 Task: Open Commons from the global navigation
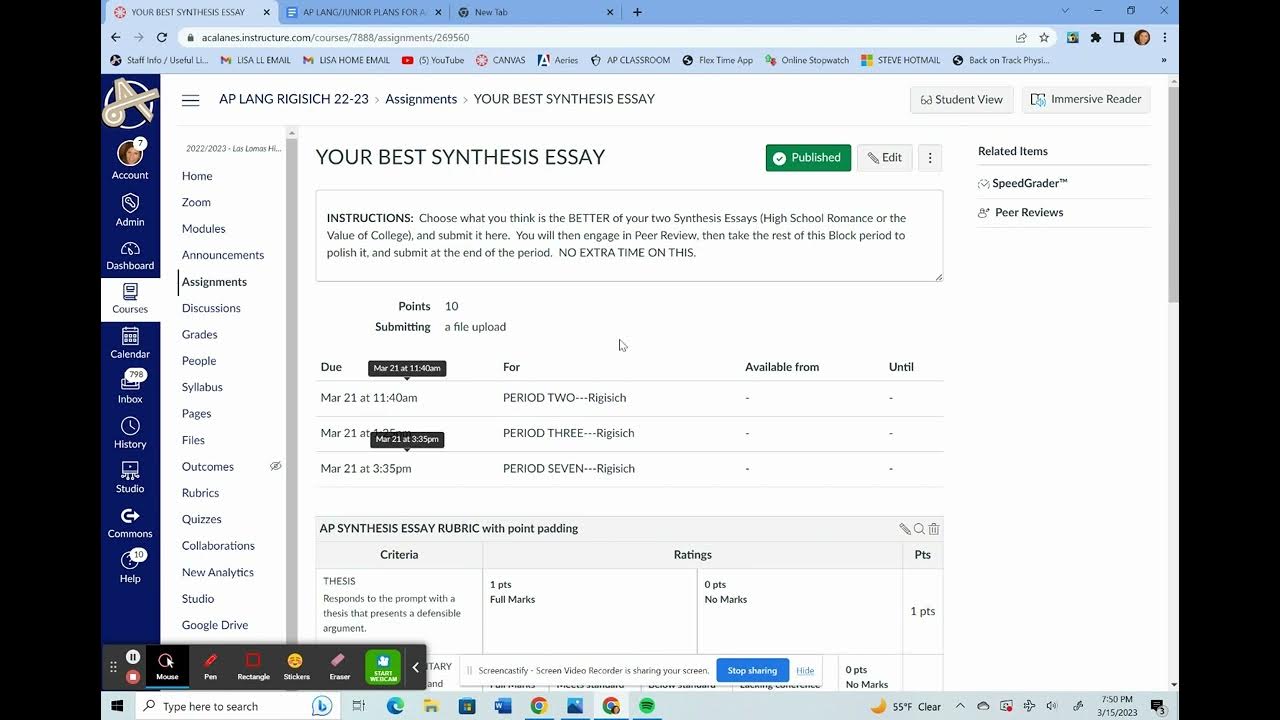[x=130, y=522]
